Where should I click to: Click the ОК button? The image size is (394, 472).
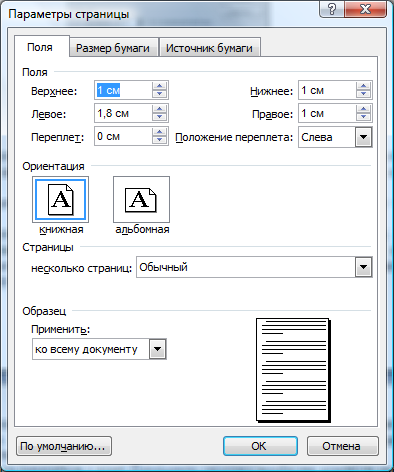[260, 446]
